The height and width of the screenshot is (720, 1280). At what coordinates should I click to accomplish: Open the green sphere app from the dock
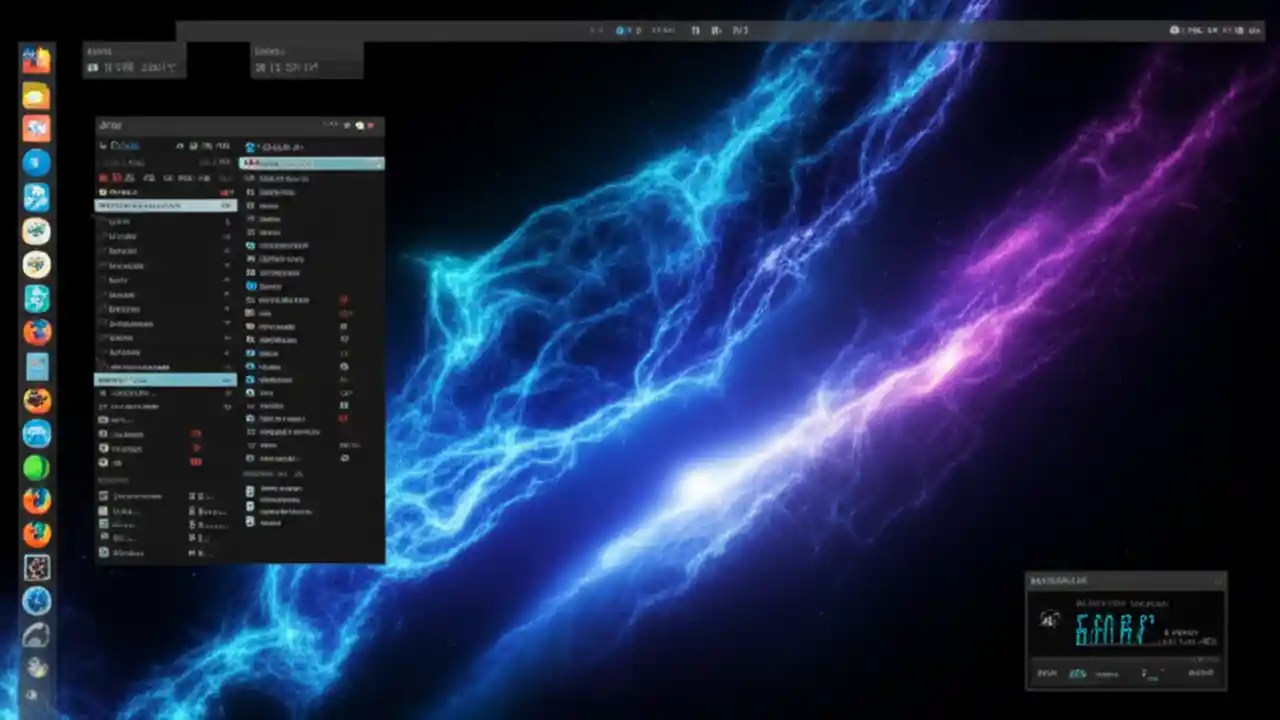[x=37, y=466]
